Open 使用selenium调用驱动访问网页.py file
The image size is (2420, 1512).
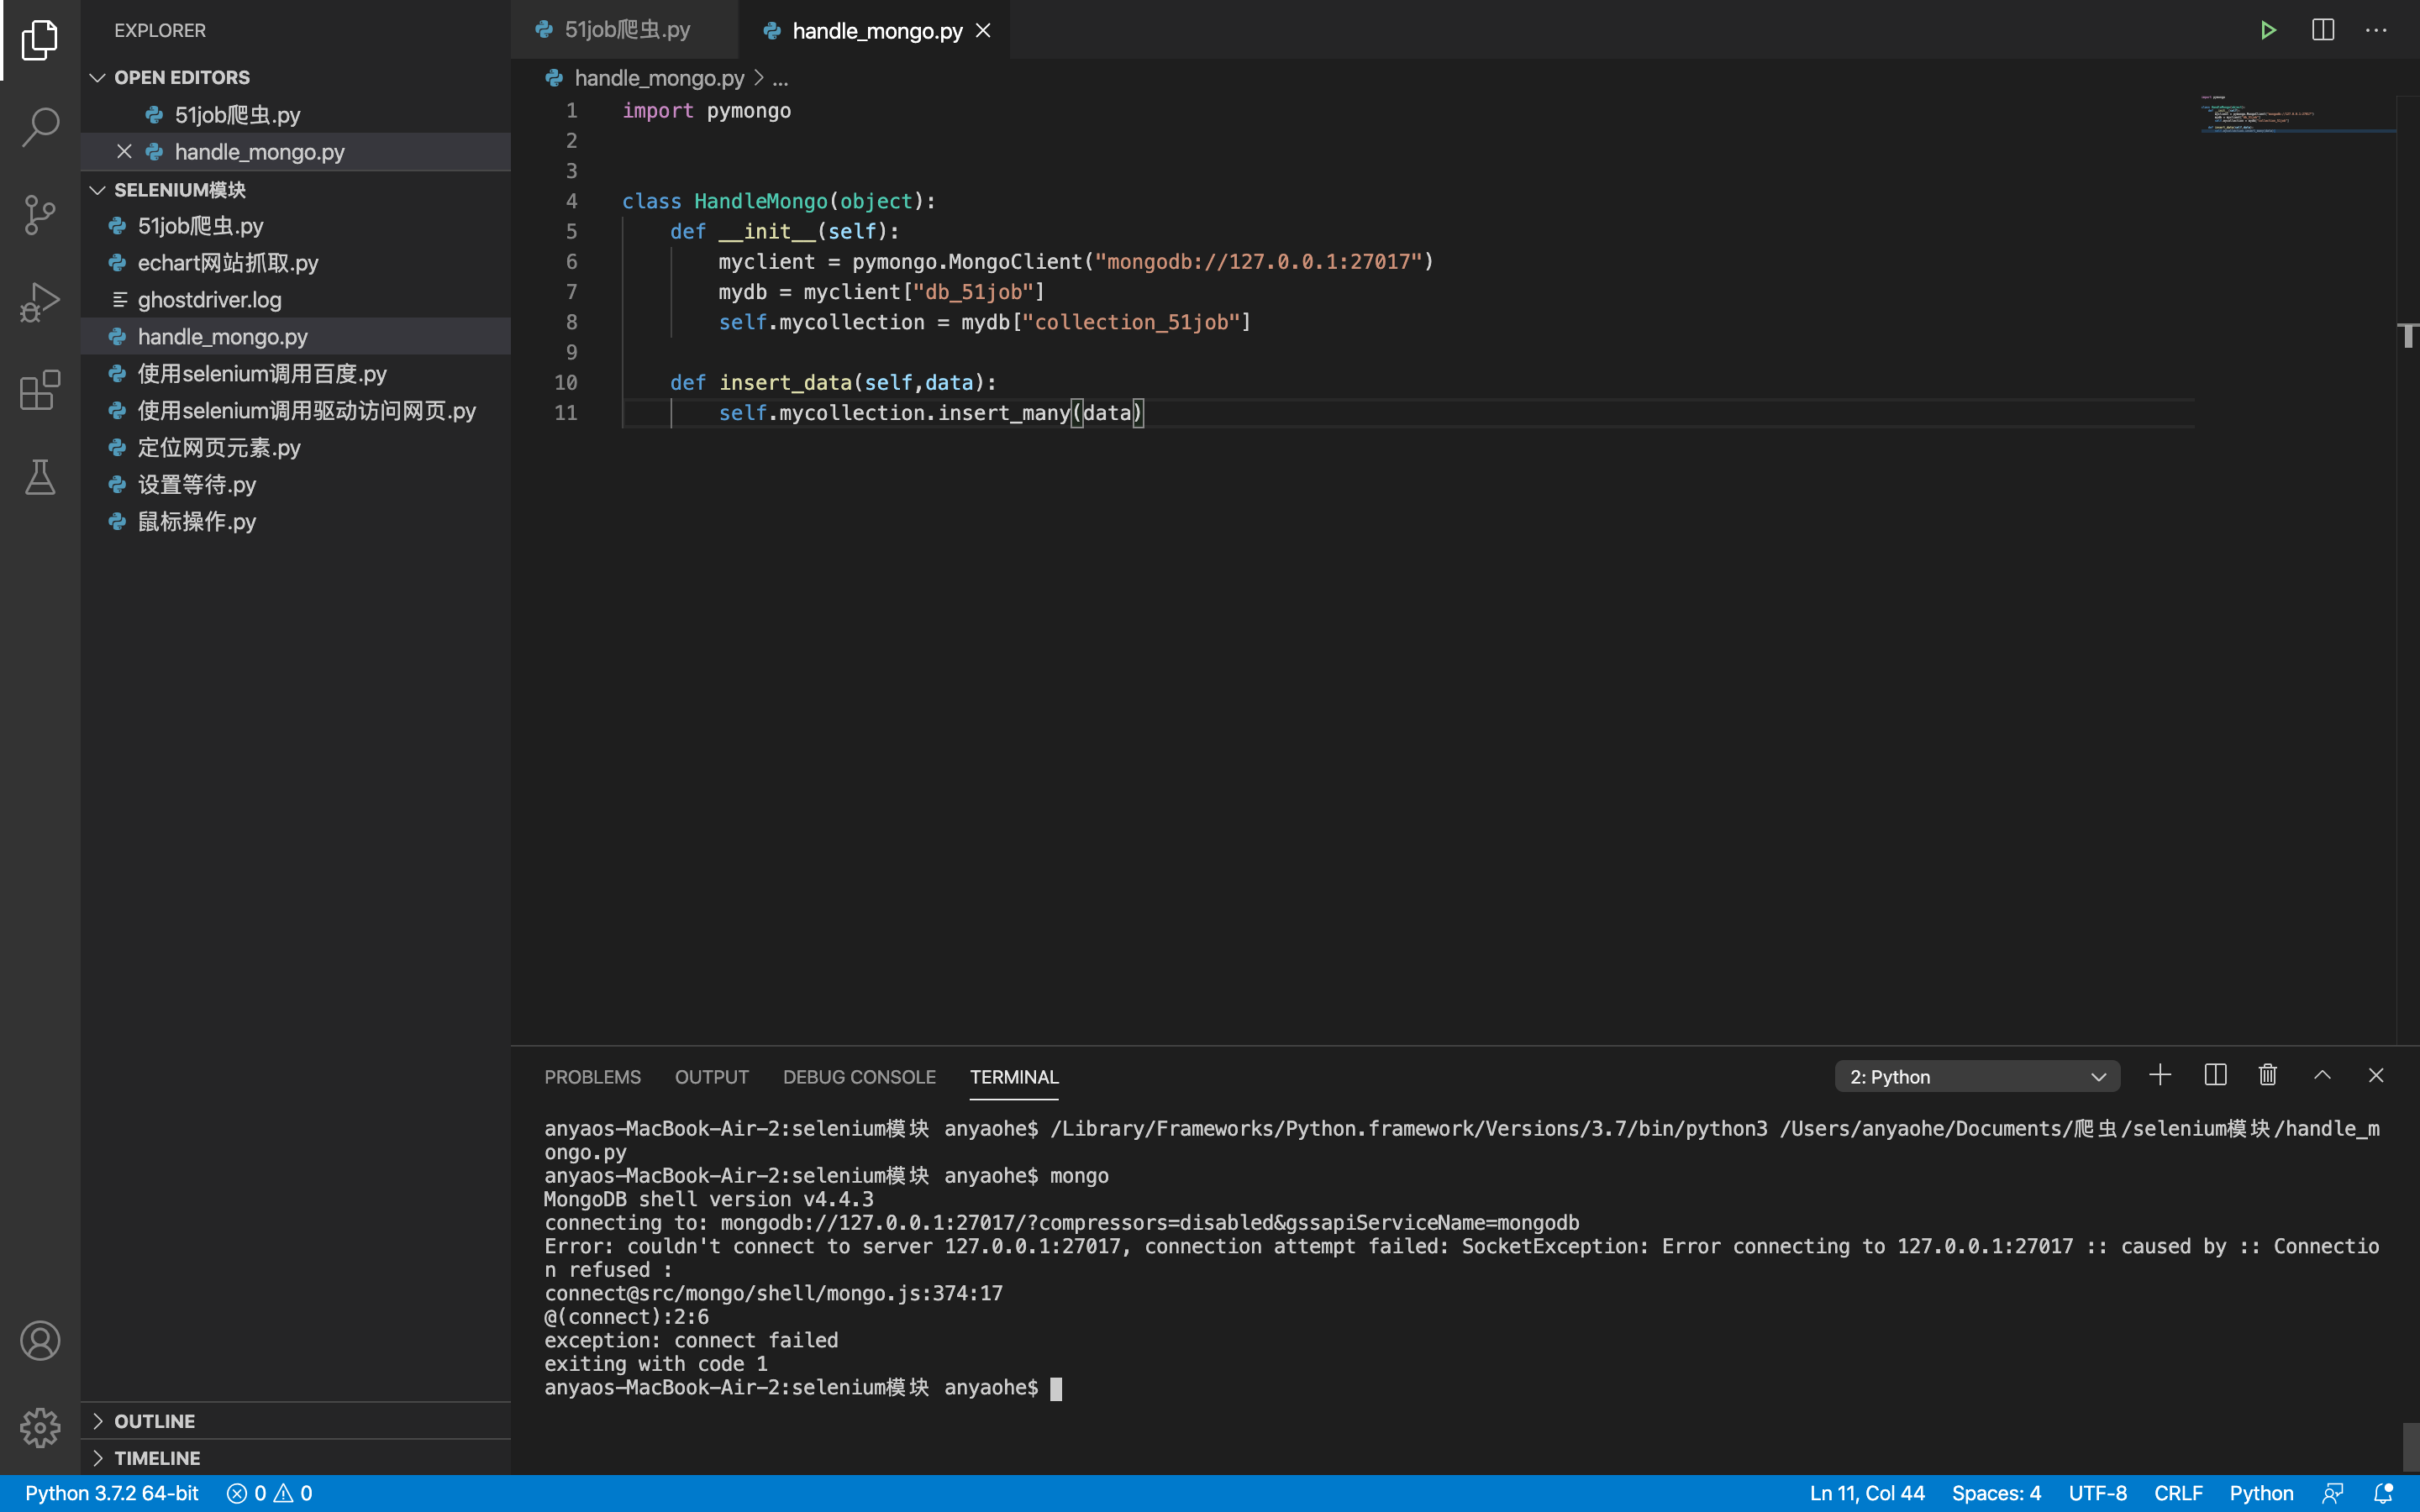[296, 411]
